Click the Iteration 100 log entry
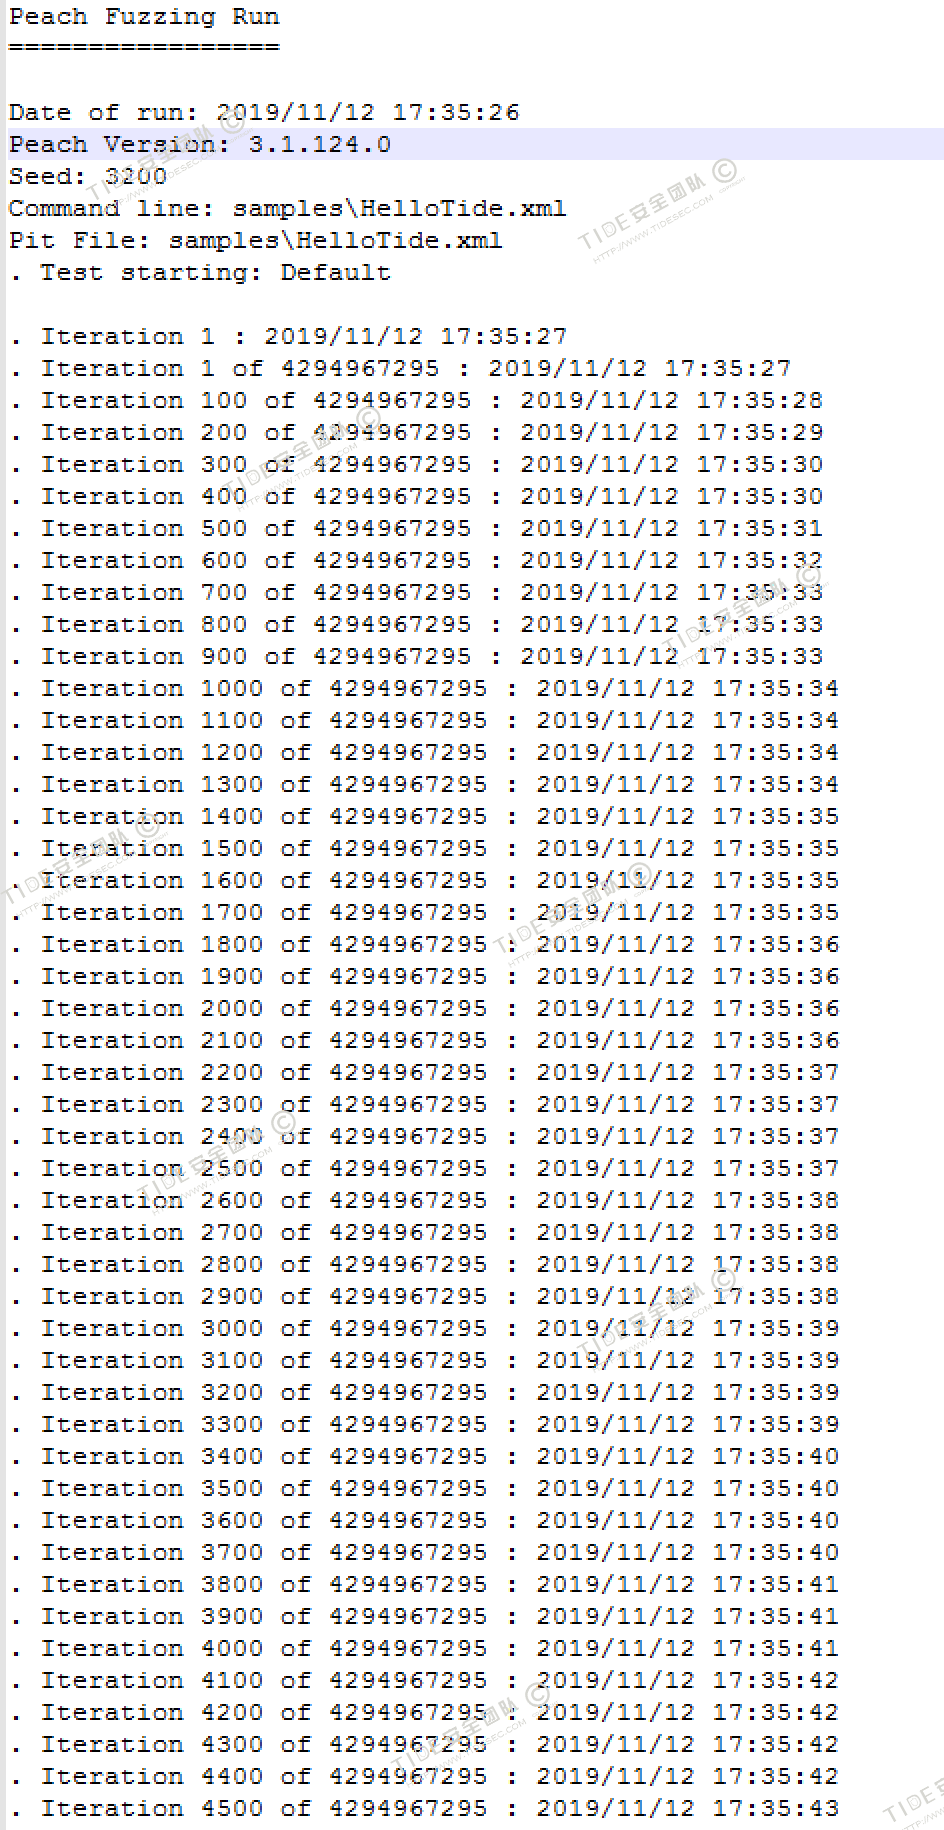The width and height of the screenshot is (944, 1830). 416,400
